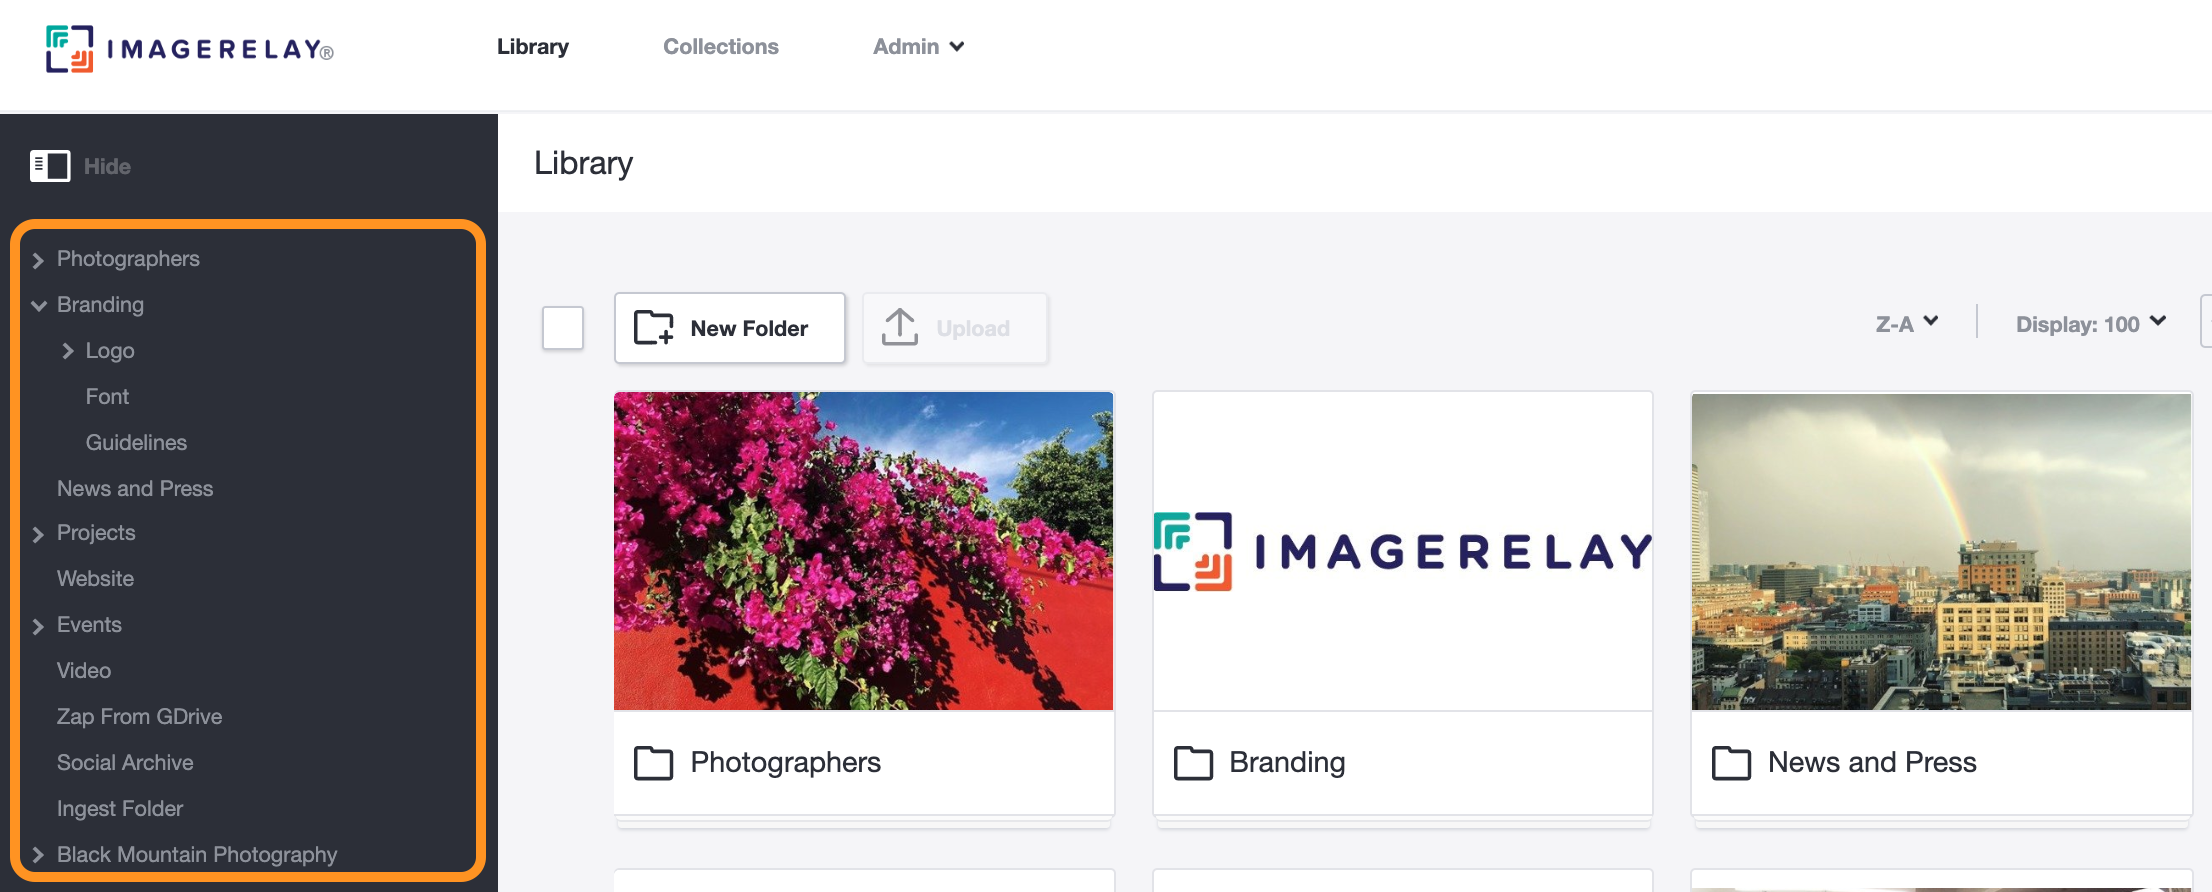Expand the Events folder chevron
Viewport: 2212px width, 892px height.
pos(38,626)
